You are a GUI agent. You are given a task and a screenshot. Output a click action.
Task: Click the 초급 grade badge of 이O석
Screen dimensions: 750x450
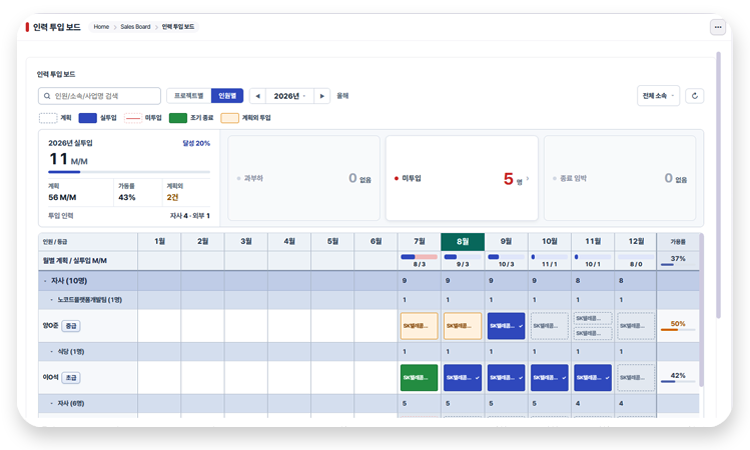[71, 377]
